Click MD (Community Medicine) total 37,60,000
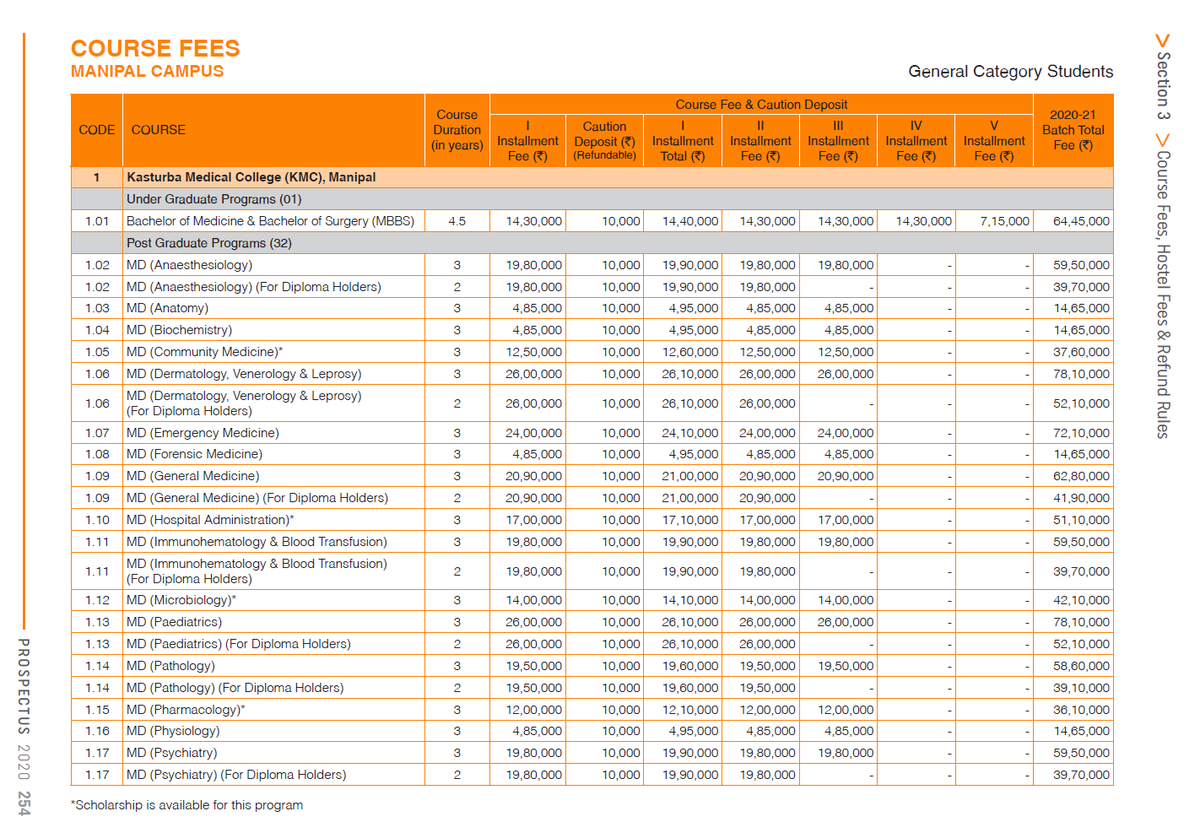The image size is (1200, 833). [1081, 352]
